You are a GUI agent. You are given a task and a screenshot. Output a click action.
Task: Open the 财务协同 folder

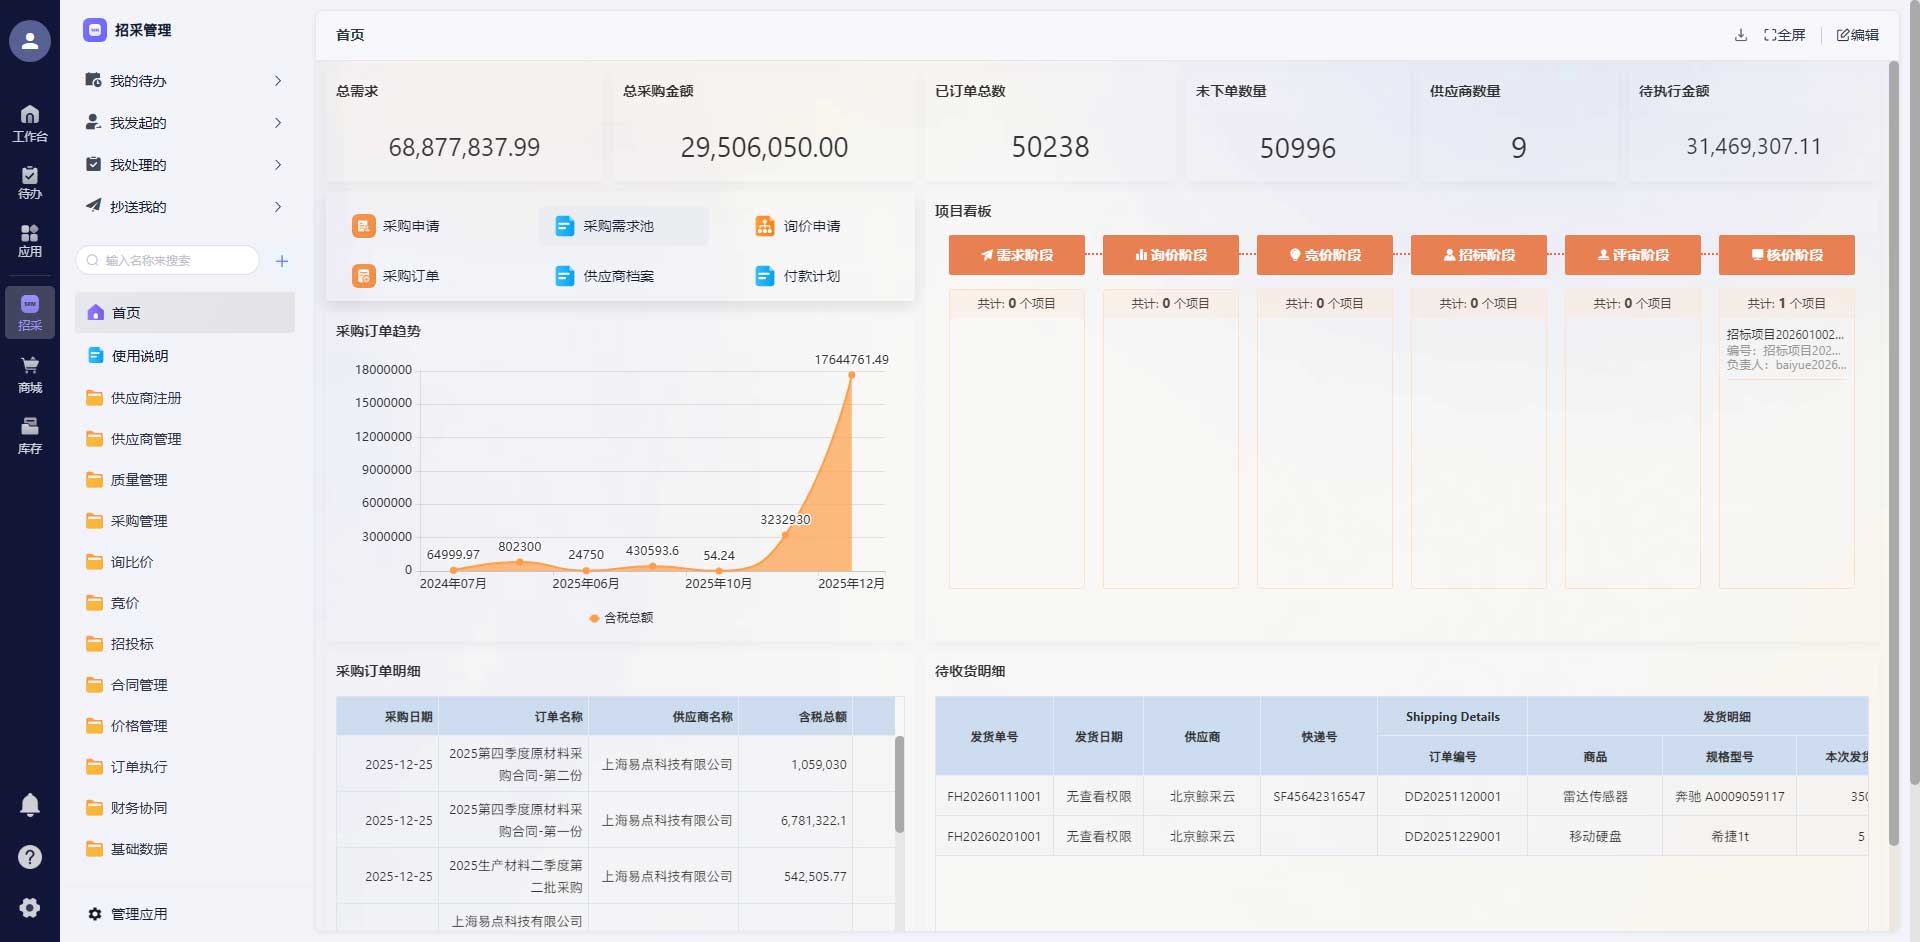[185, 808]
